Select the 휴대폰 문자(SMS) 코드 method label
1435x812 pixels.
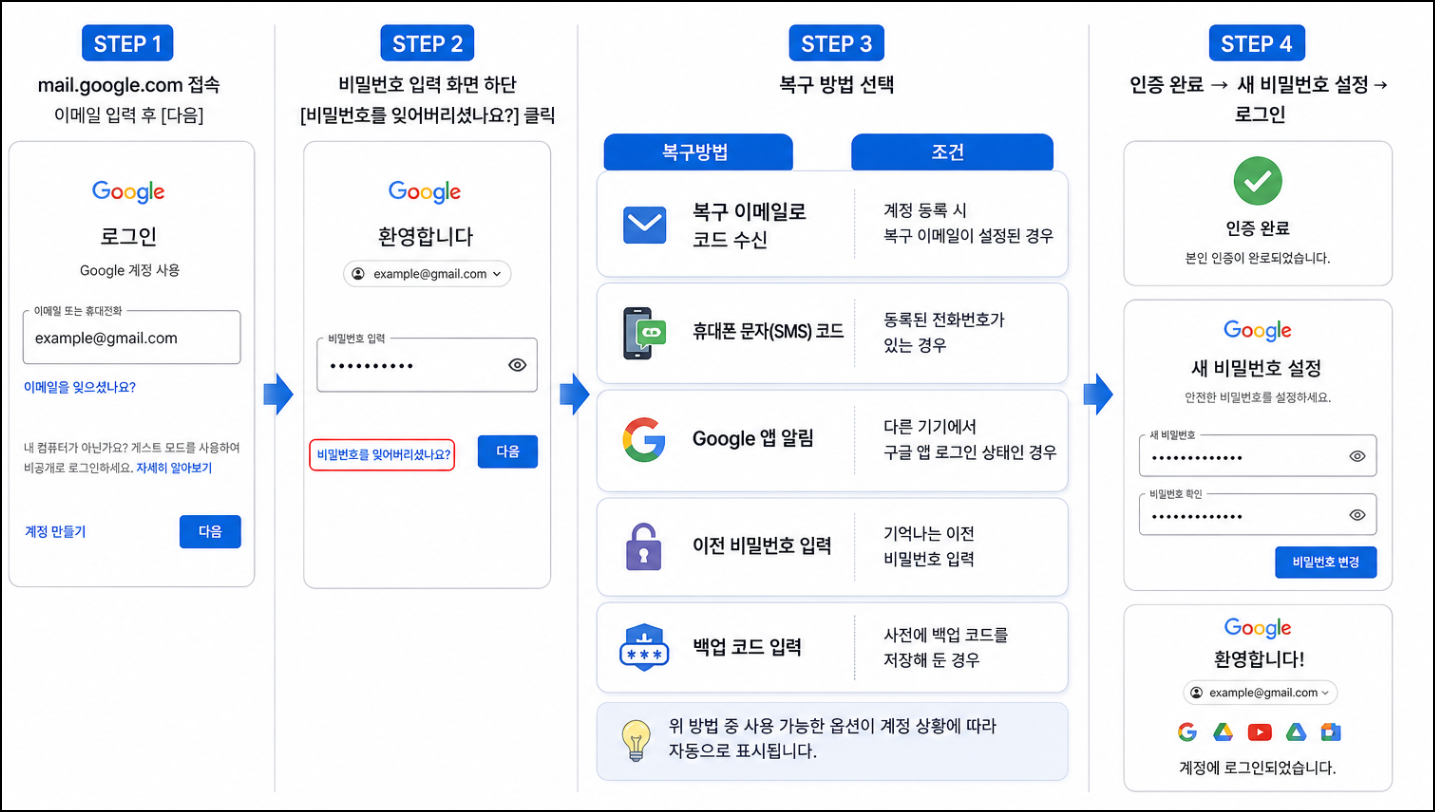pos(768,331)
